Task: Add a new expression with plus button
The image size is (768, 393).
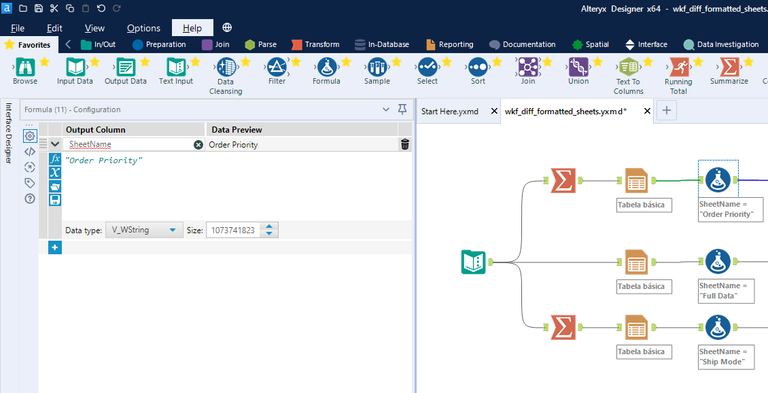Action: coord(55,247)
